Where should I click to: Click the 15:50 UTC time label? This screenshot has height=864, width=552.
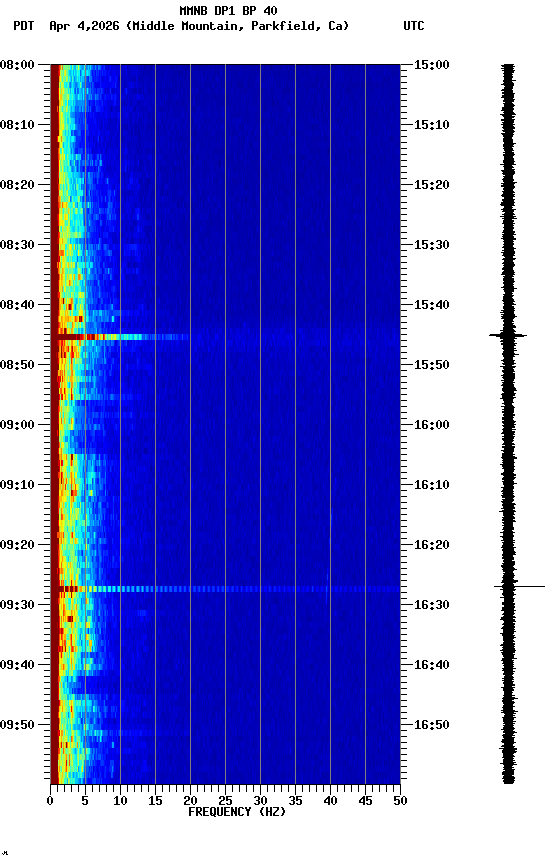tap(432, 365)
